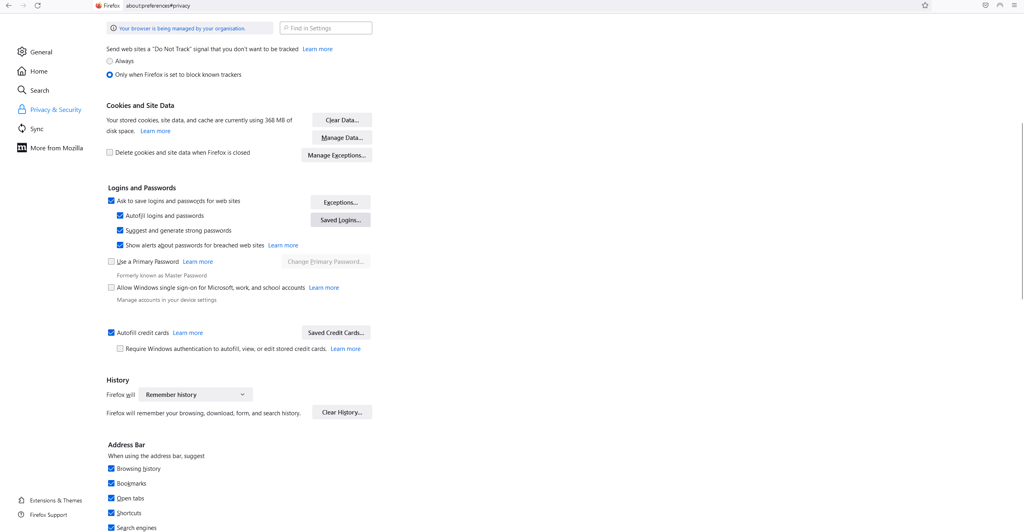Image resolution: width=1024 pixels, height=532 pixels.
Task: Click the Clear History button
Action: click(x=342, y=413)
